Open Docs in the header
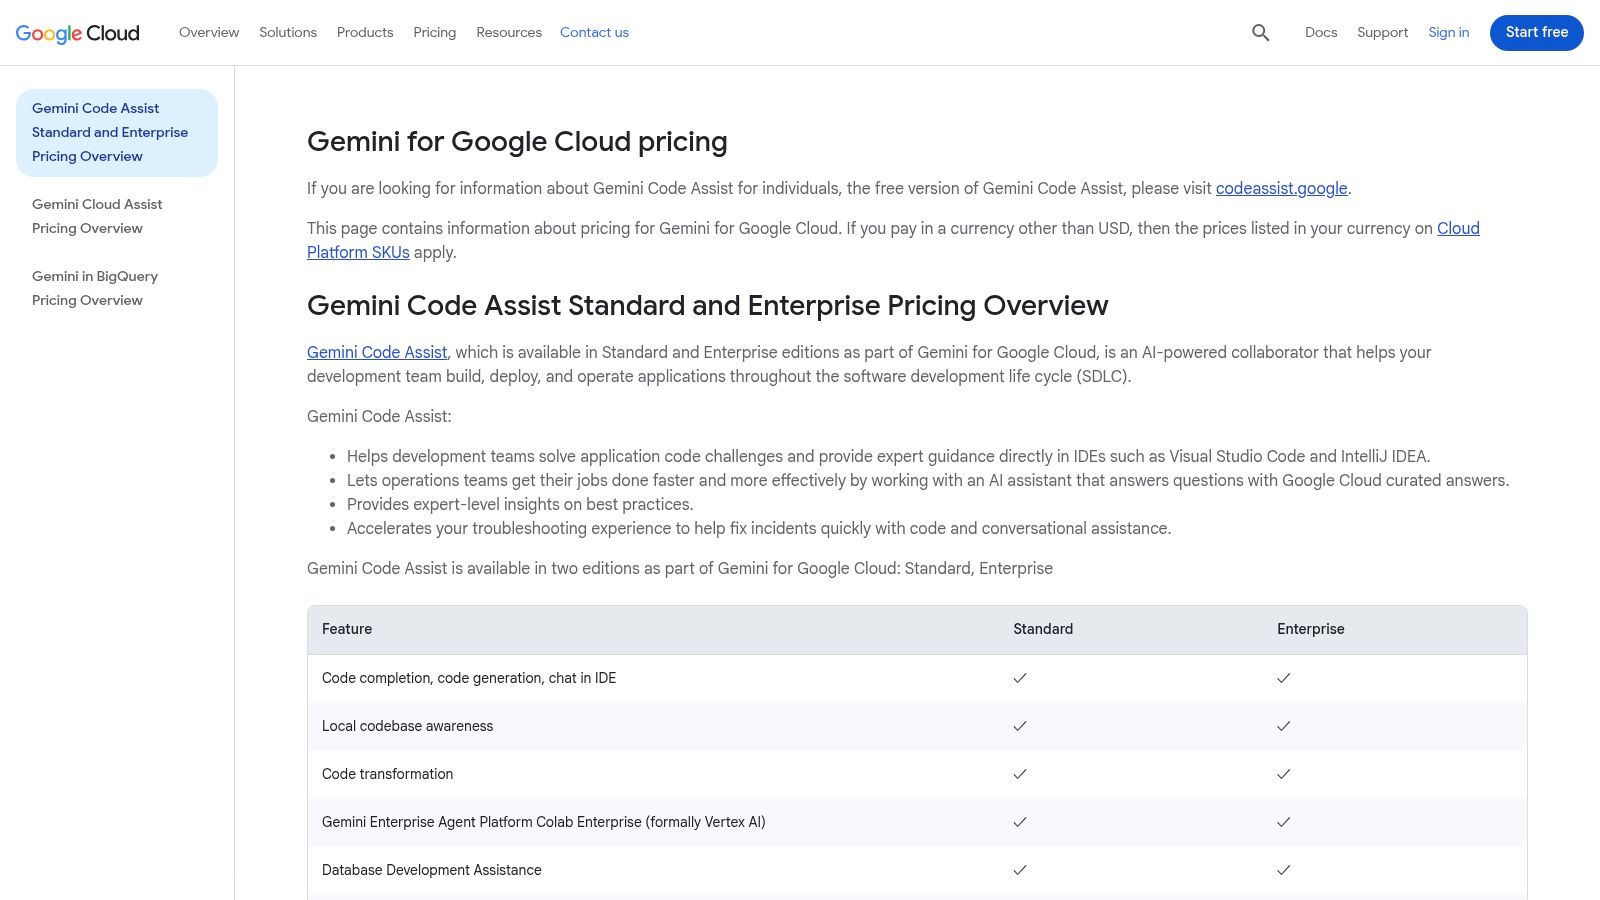This screenshot has width=1600, height=900. tap(1321, 32)
